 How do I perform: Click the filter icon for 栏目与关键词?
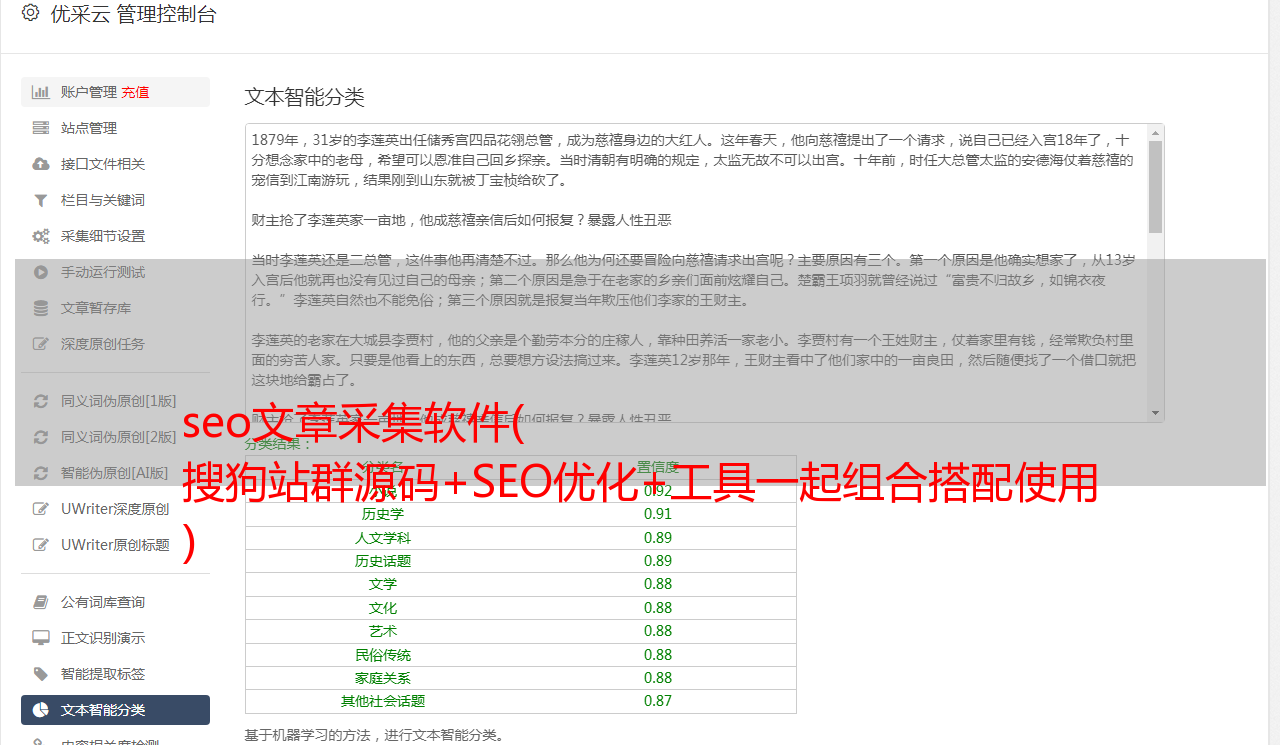point(41,200)
